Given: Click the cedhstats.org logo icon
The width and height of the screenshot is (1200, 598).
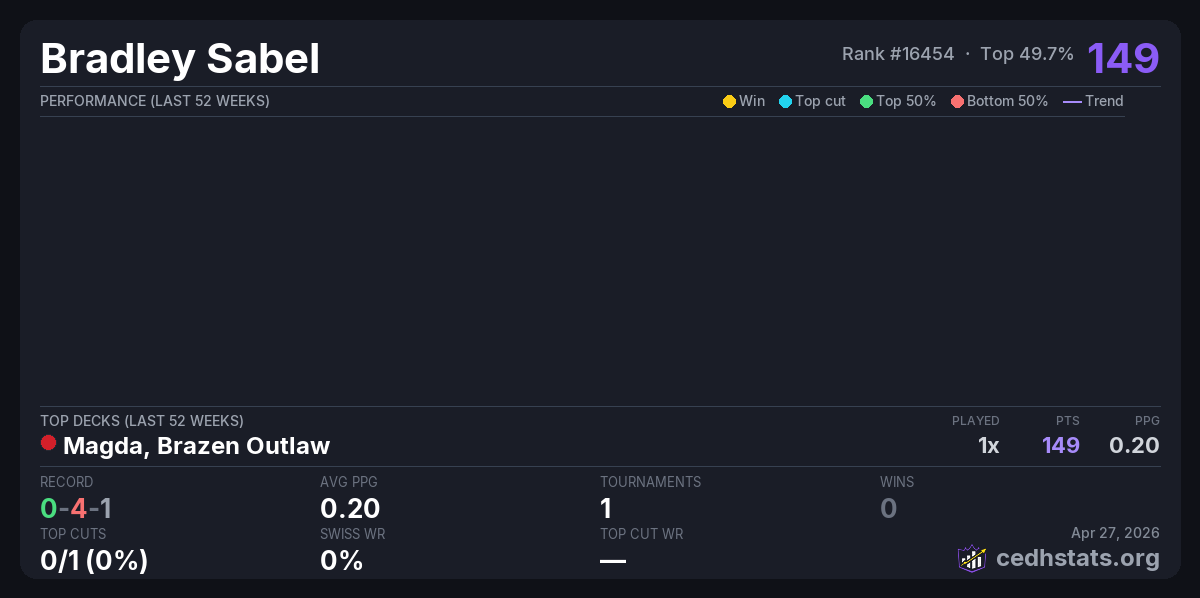Looking at the screenshot, I should tap(971, 558).
